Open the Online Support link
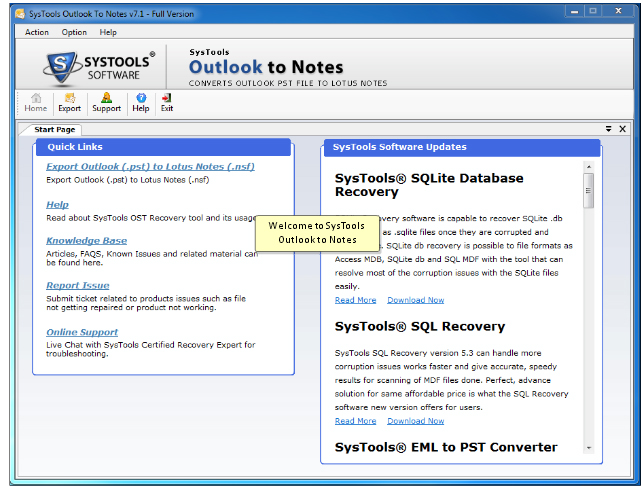This screenshot has height=486, width=643. 82,332
